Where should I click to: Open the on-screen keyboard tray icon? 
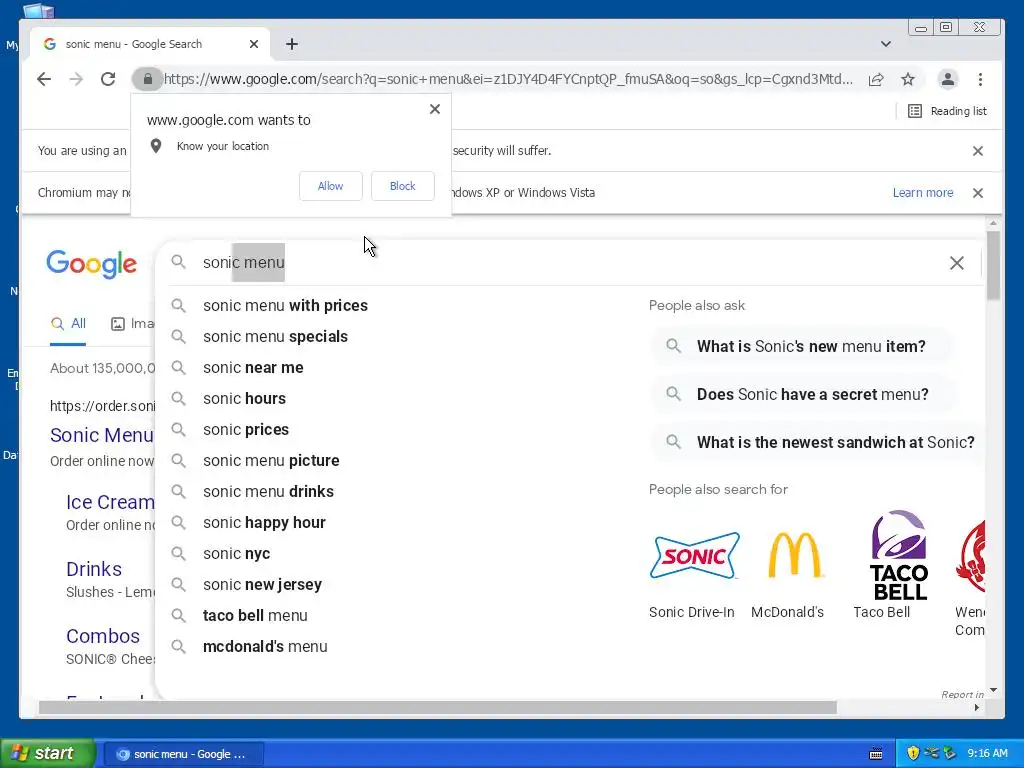pos(876,754)
